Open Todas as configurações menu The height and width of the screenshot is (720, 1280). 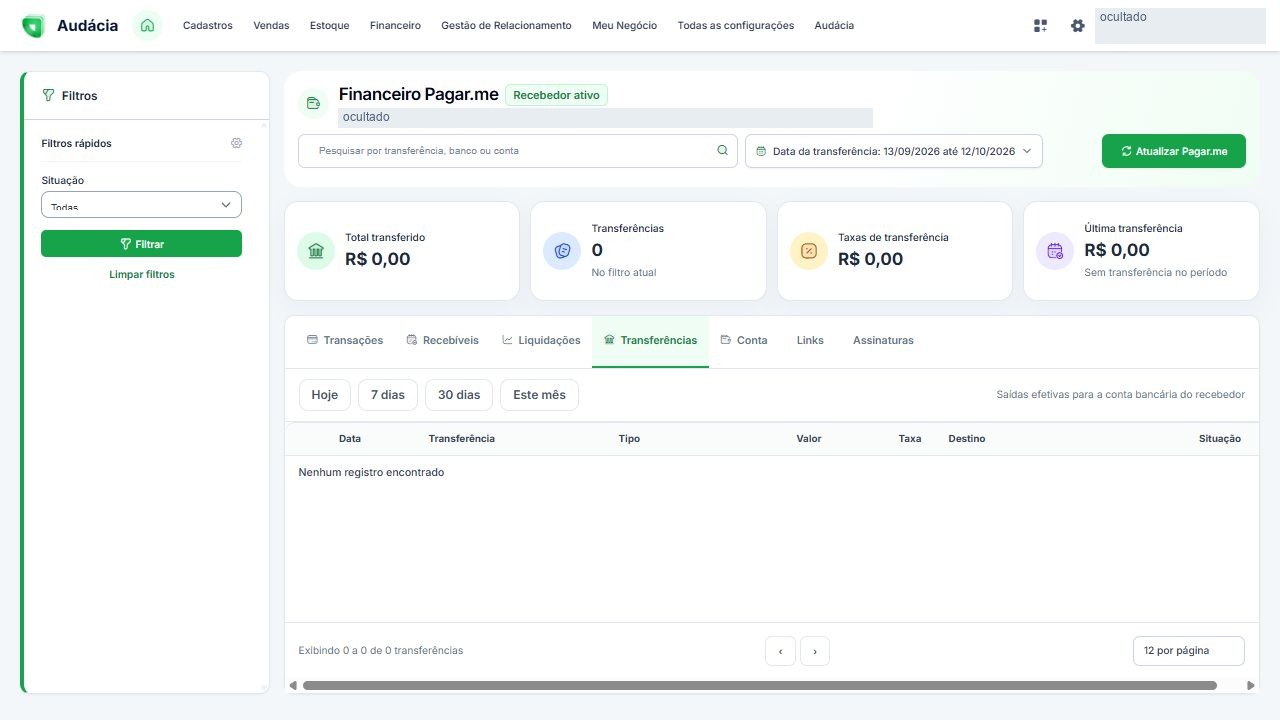point(736,26)
